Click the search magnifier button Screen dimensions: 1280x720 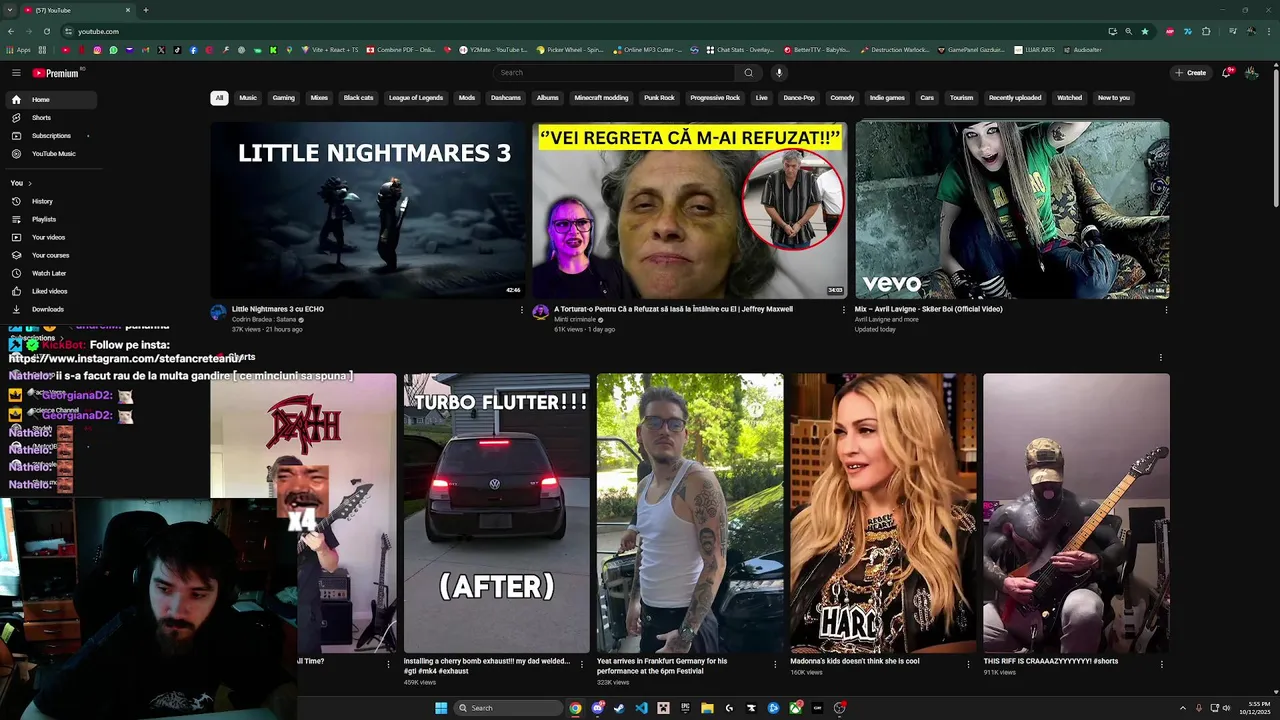point(748,73)
